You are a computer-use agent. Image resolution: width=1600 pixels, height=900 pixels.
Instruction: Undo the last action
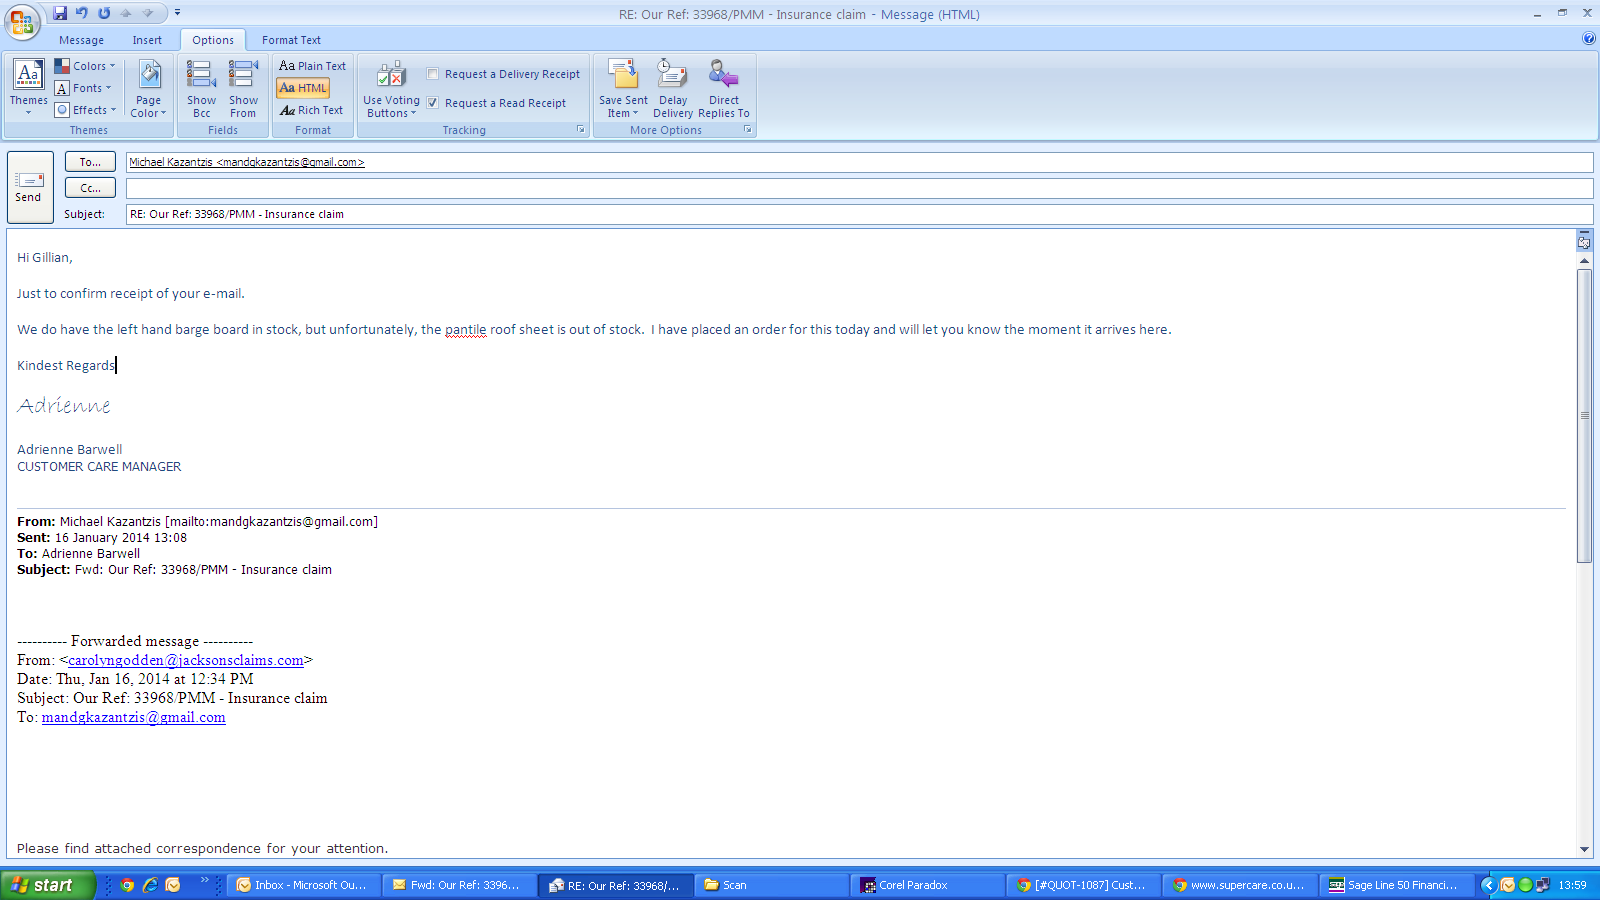click(82, 13)
